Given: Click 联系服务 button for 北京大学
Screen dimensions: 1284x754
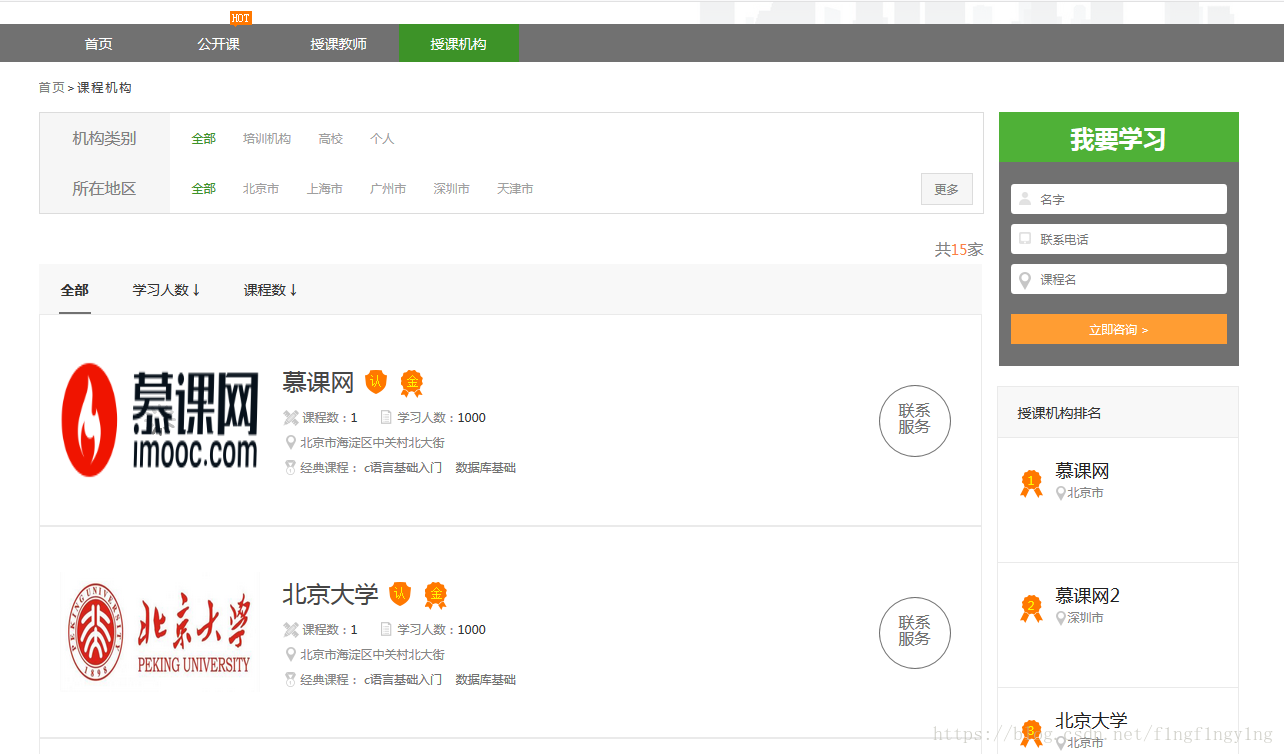Looking at the screenshot, I should pos(915,633).
